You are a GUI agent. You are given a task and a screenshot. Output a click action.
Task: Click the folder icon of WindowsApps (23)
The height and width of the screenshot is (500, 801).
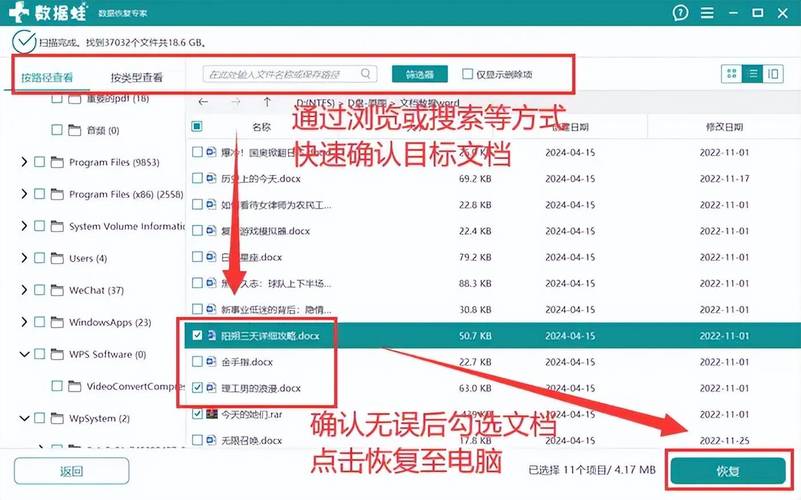click(57, 322)
